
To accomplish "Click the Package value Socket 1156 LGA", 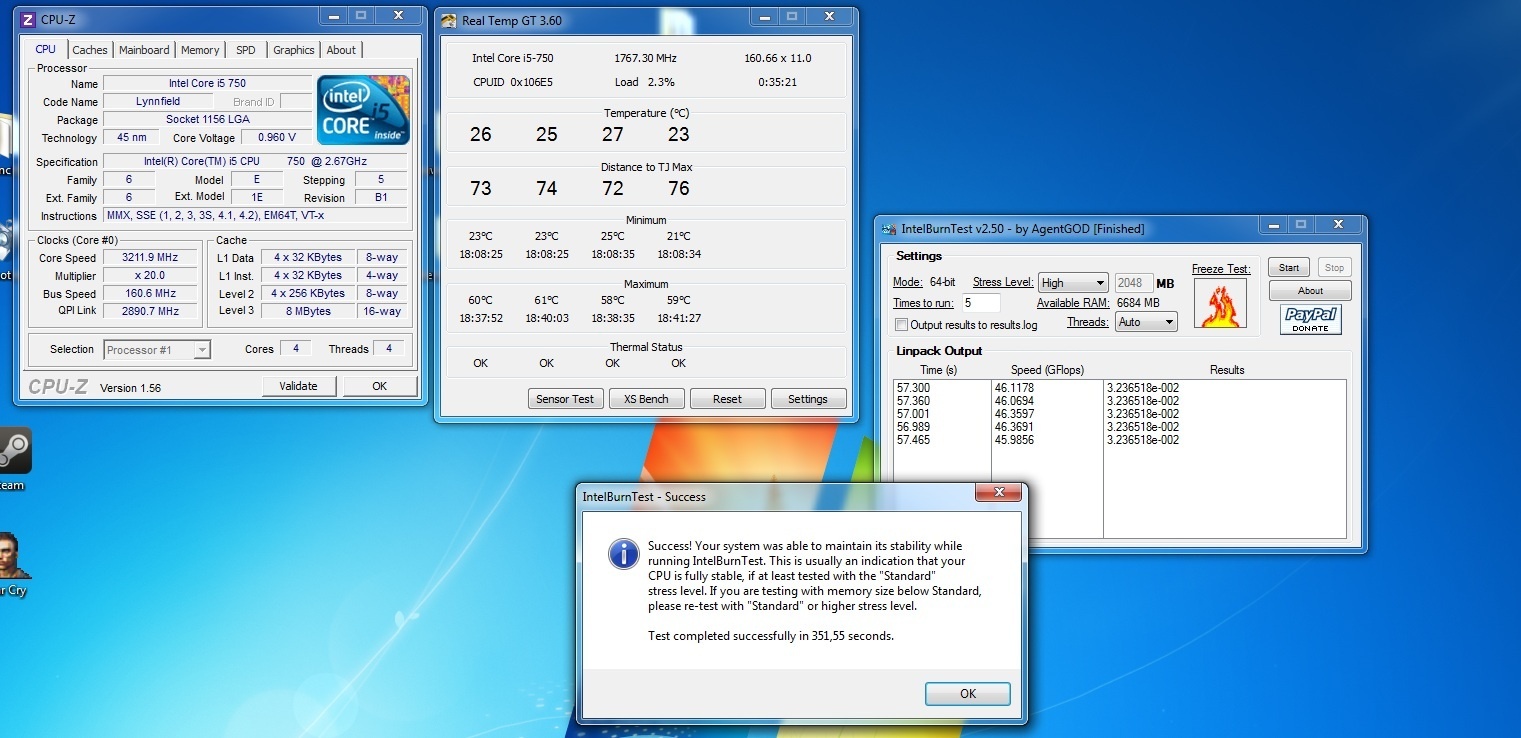I will point(207,120).
